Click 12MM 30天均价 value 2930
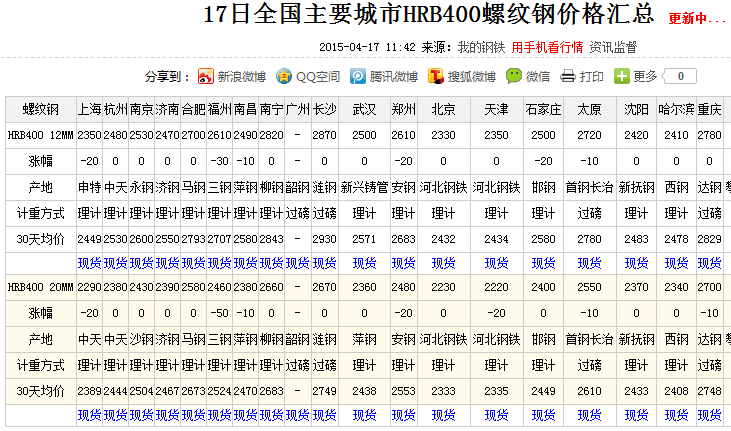Viewport: 731px width, 431px height. (x=324, y=239)
